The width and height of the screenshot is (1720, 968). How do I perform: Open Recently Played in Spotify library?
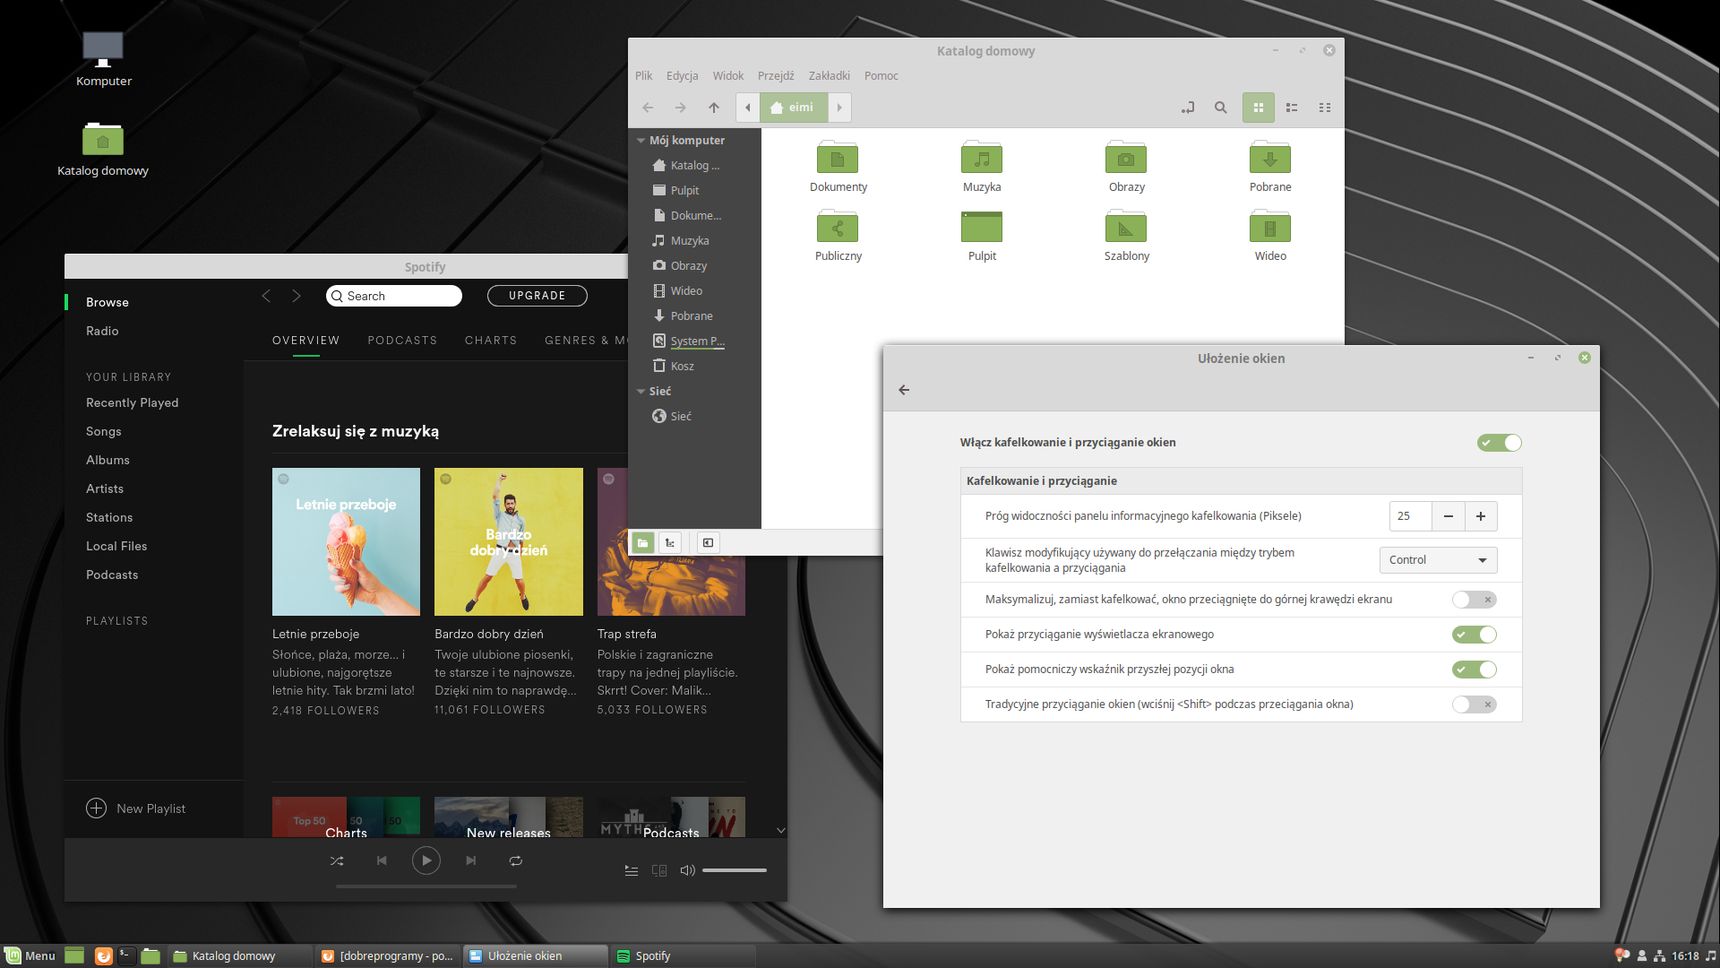pyautogui.click(x=132, y=403)
